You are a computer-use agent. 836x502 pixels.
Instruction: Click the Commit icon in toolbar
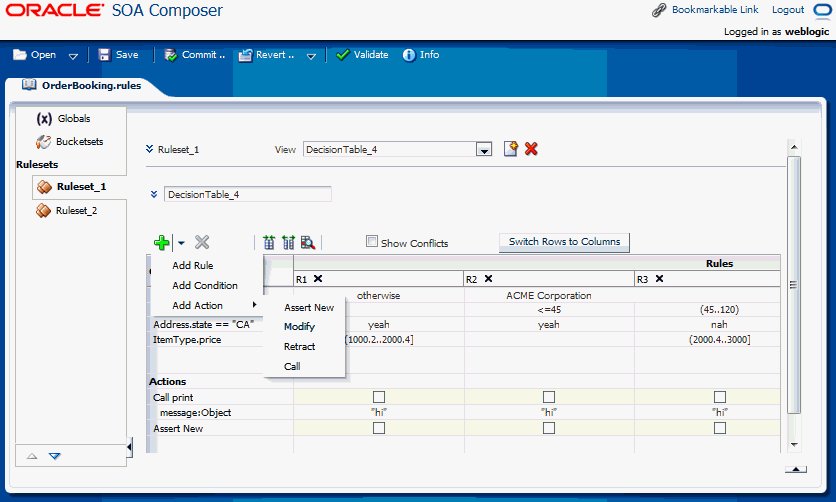171,55
